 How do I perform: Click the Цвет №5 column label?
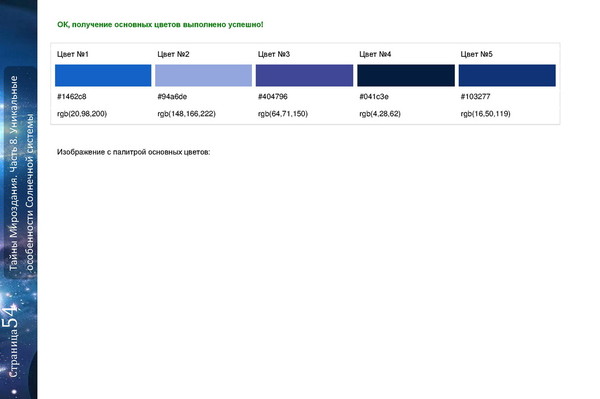click(476, 54)
